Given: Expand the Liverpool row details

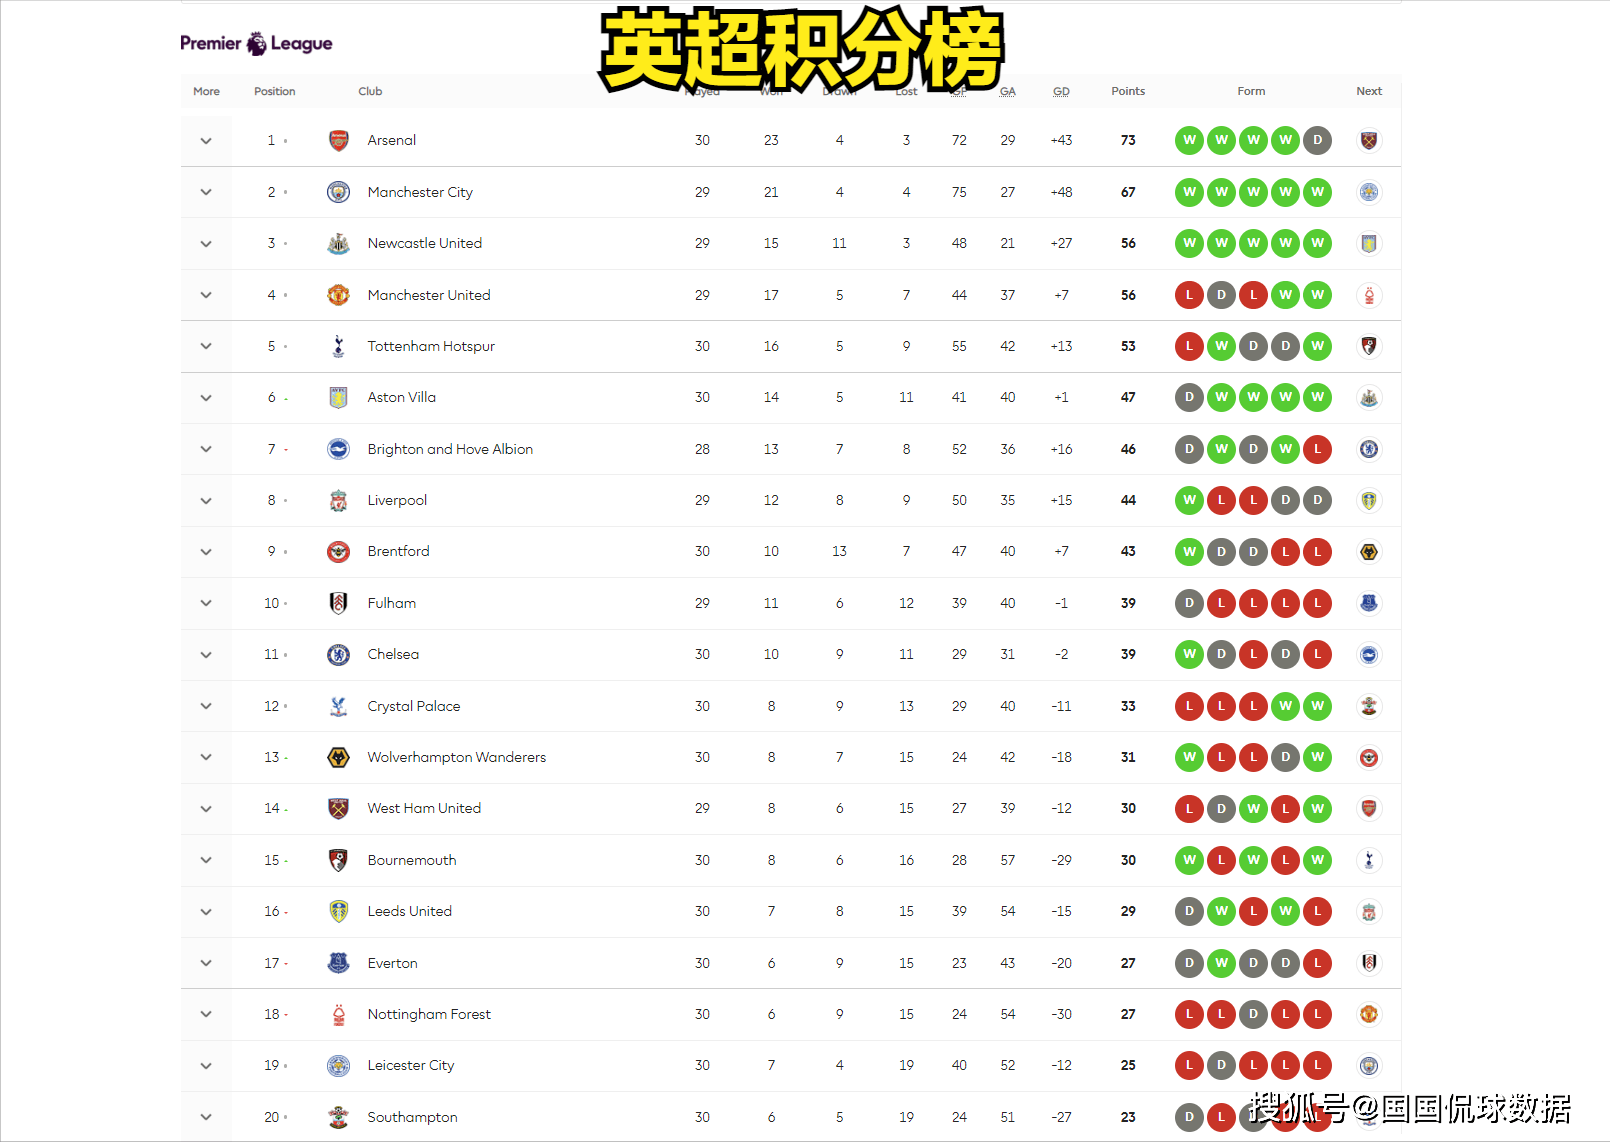Looking at the screenshot, I should click(206, 501).
